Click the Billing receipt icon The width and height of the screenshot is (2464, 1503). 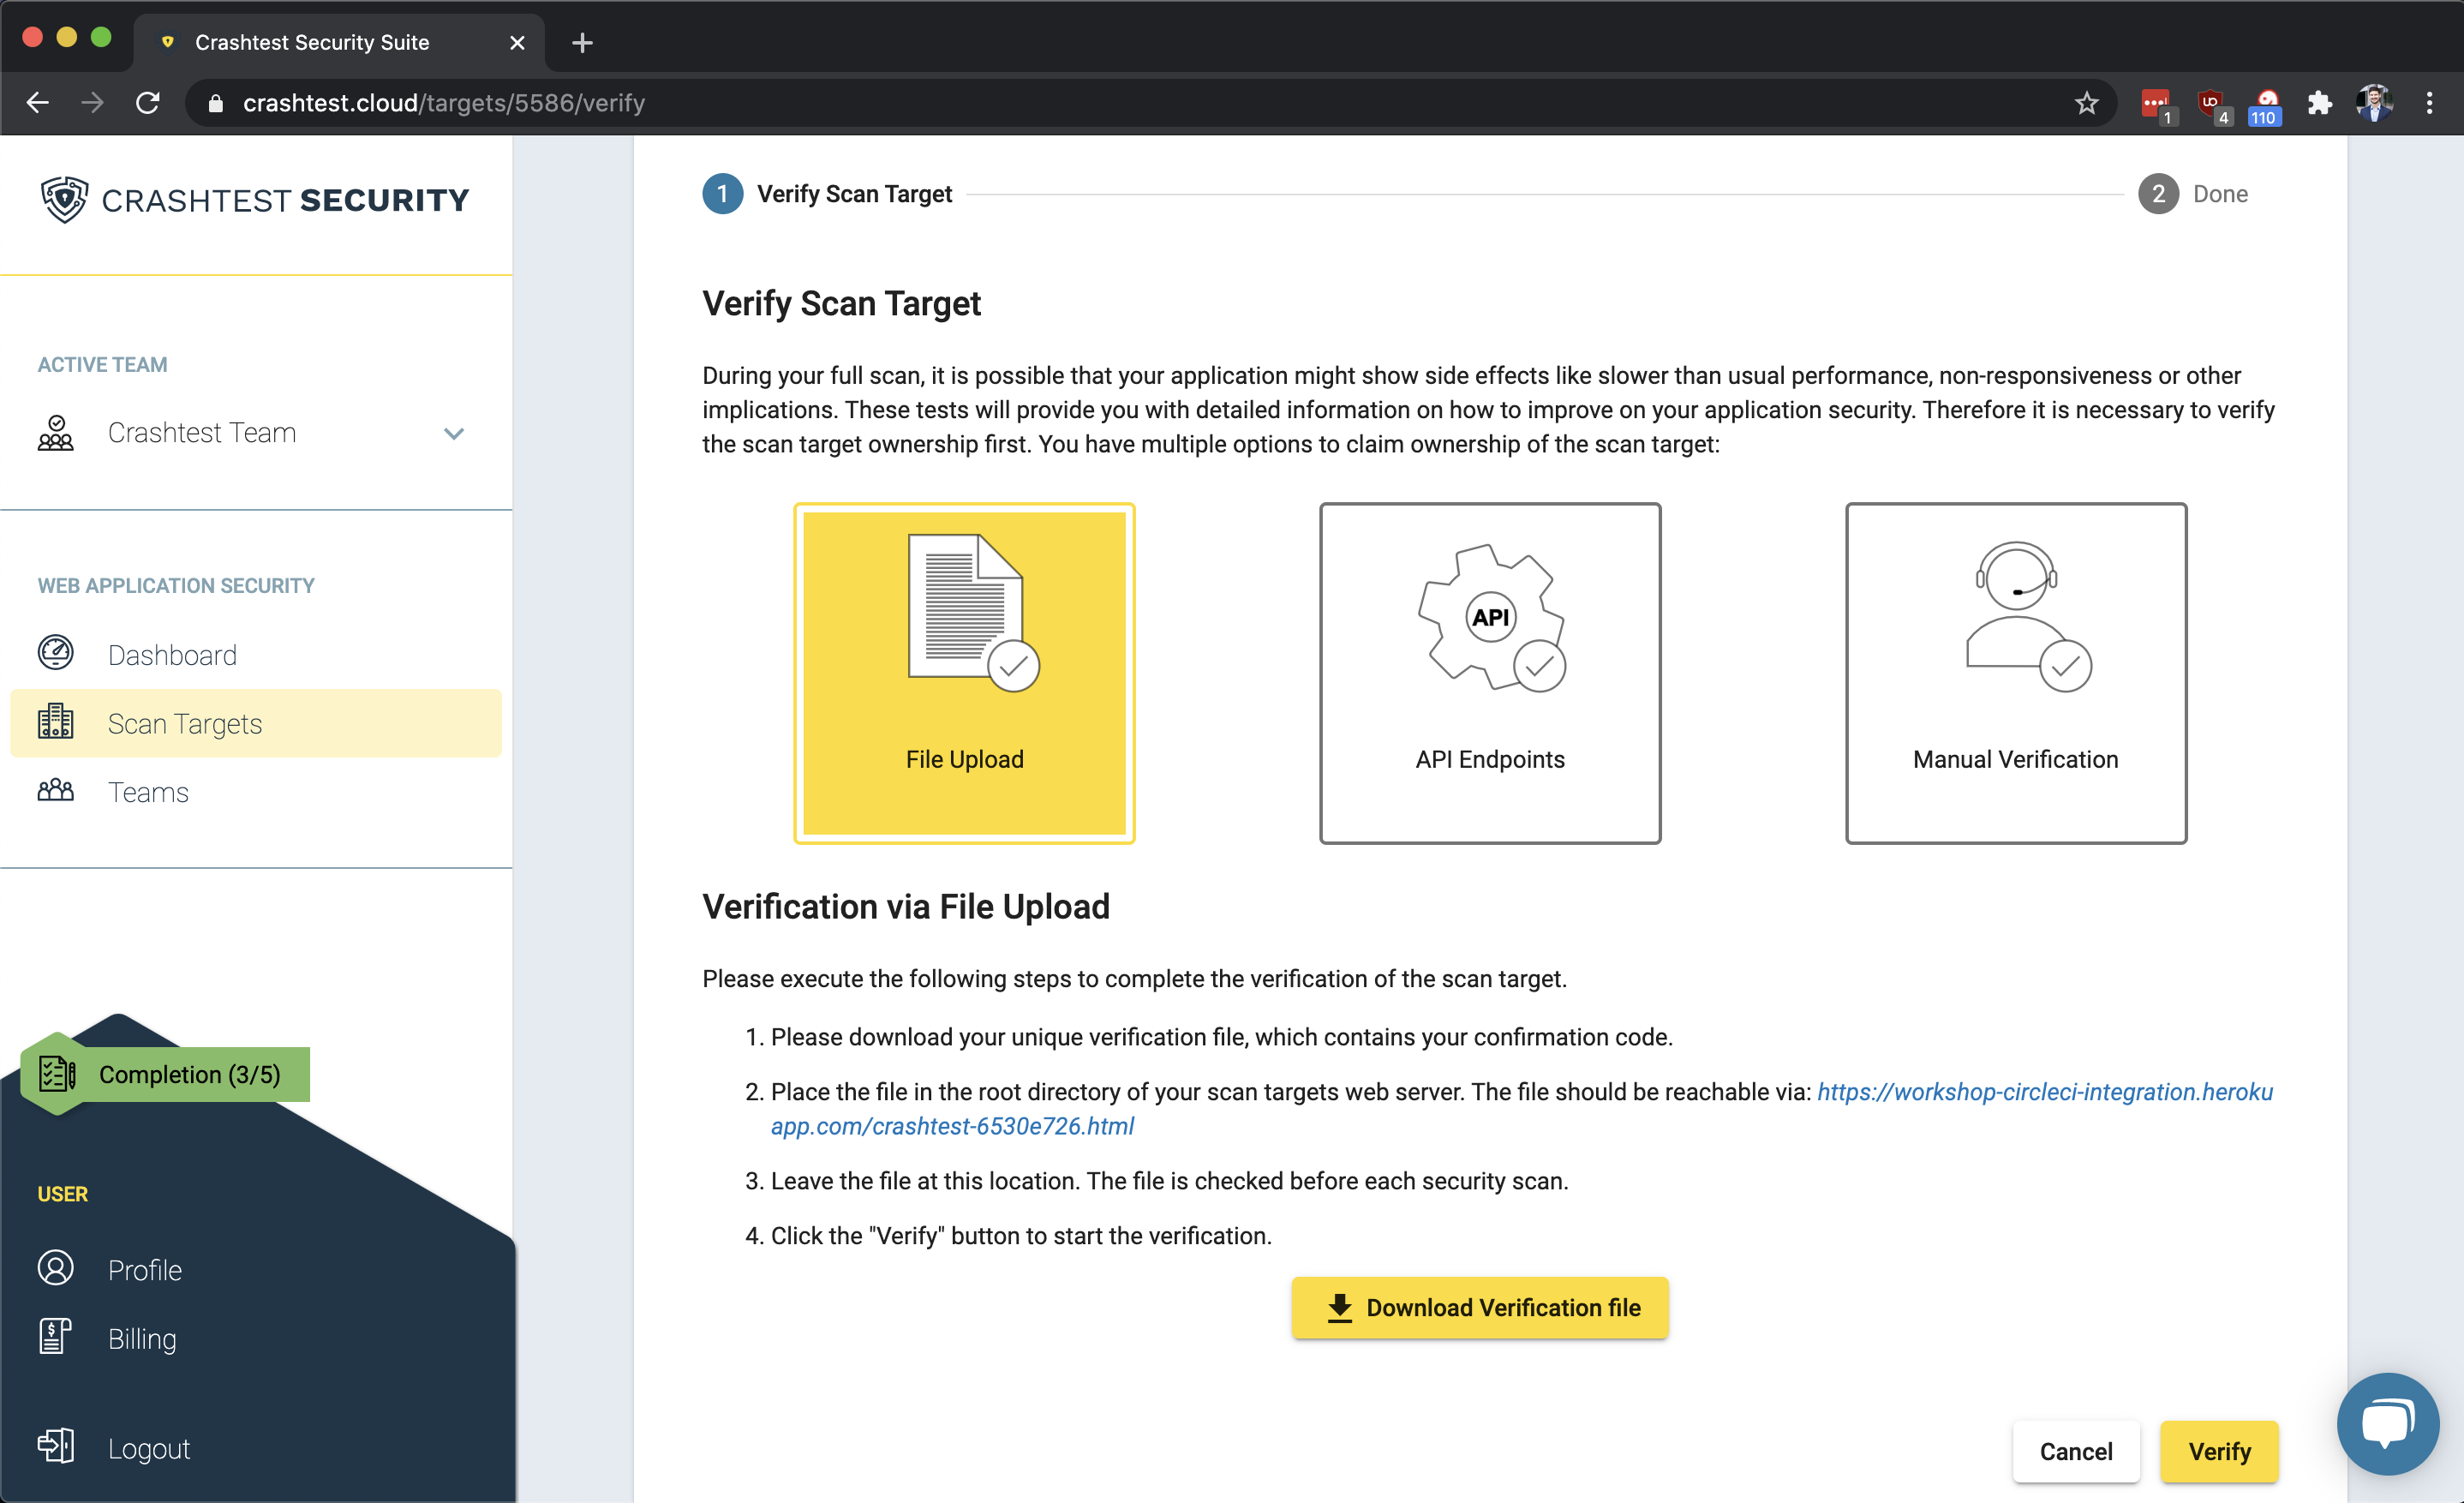point(55,1337)
